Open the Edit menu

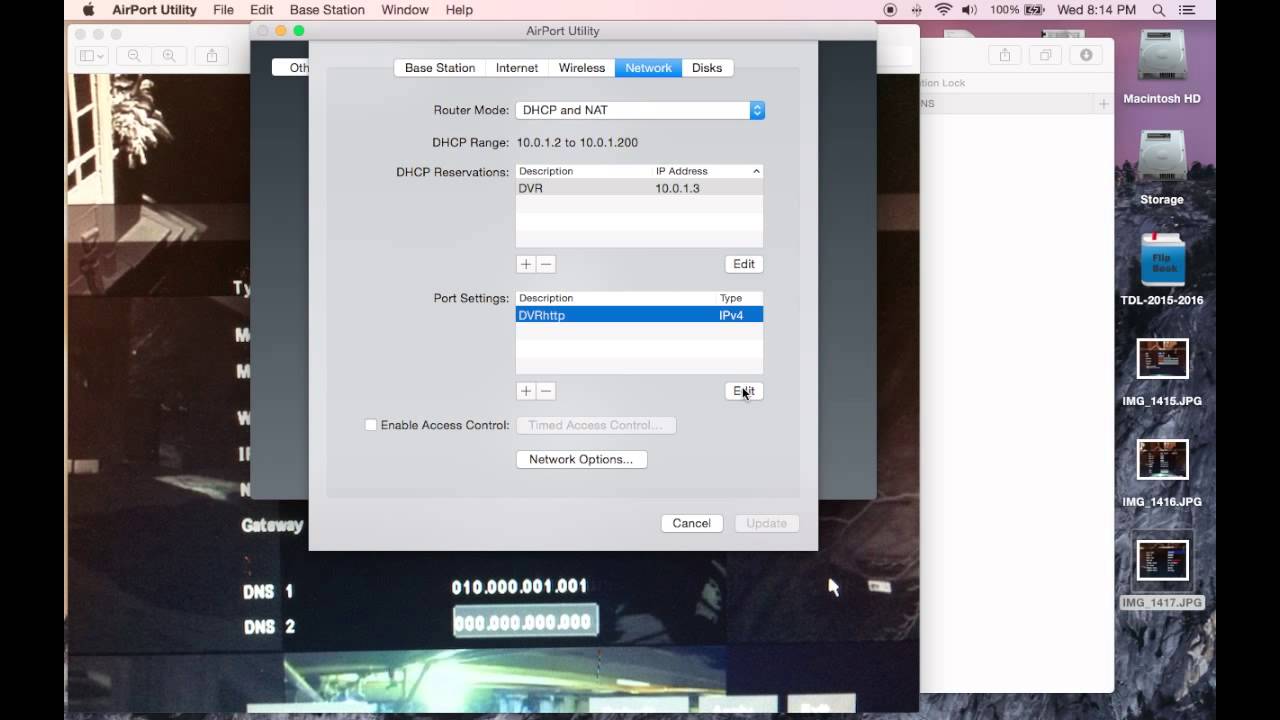click(262, 10)
